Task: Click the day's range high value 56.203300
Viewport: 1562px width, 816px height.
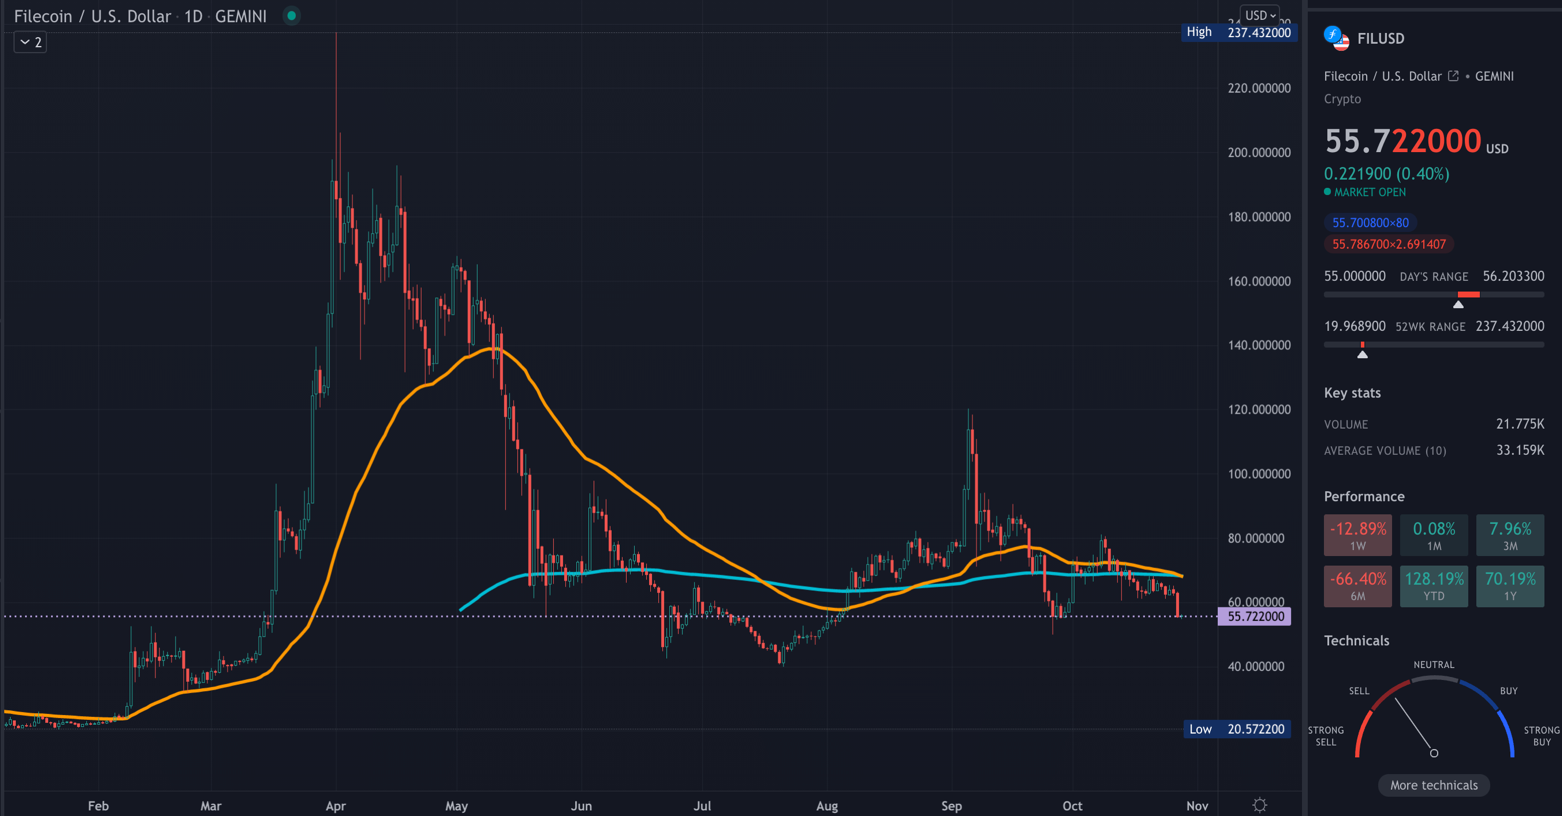Action: click(1513, 276)
